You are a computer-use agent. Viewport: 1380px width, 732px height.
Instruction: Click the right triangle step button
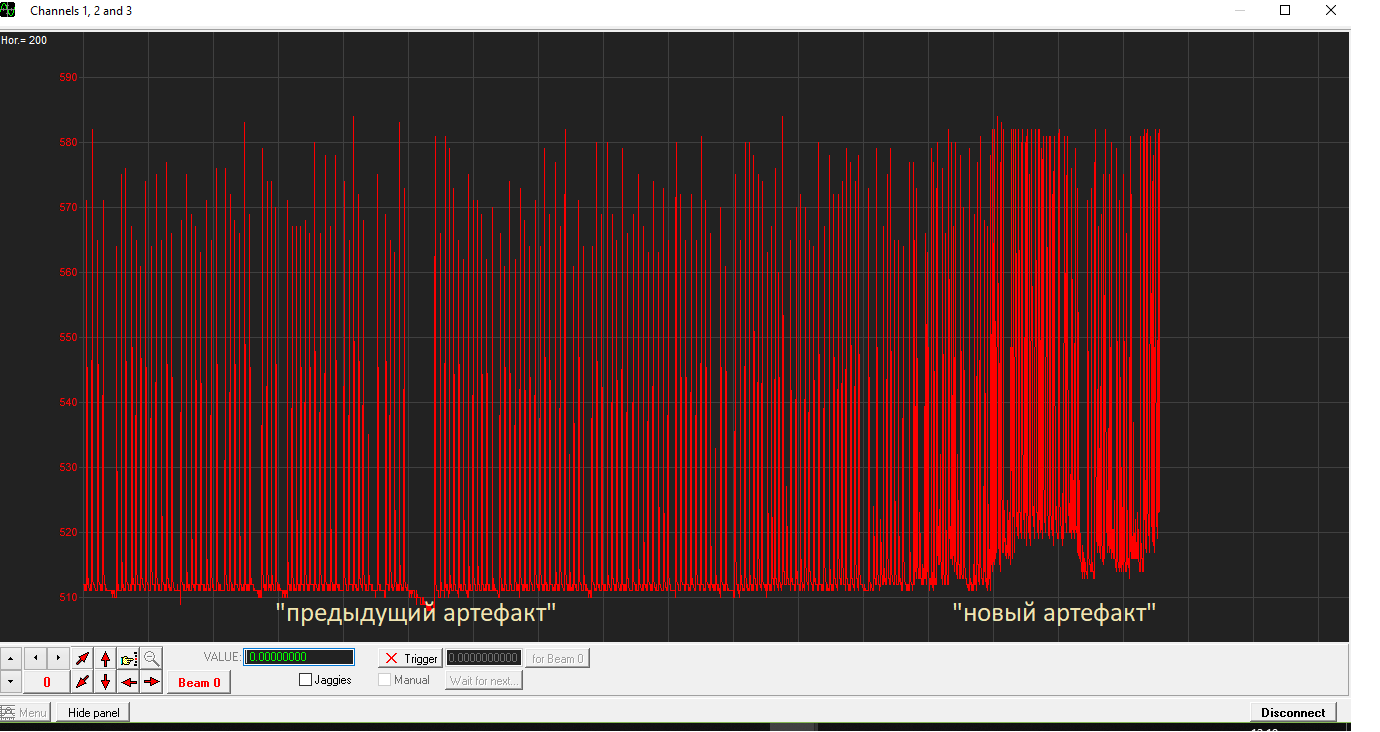click(x=58, y=658)
